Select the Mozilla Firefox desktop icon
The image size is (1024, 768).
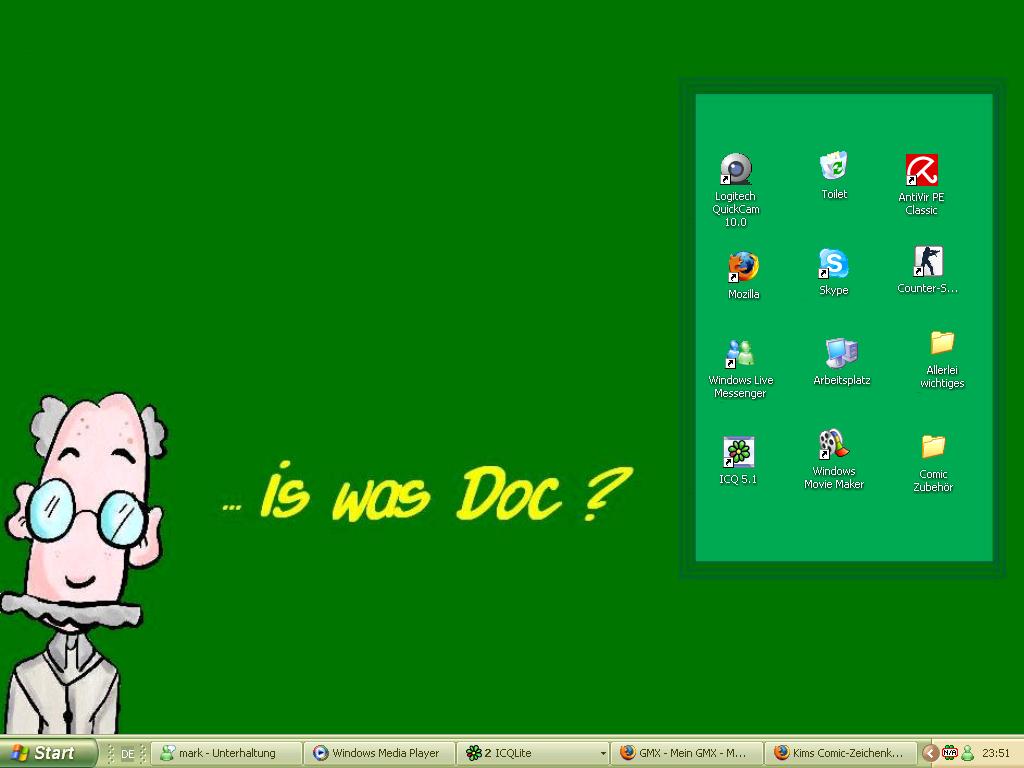[x=743, y=267]
